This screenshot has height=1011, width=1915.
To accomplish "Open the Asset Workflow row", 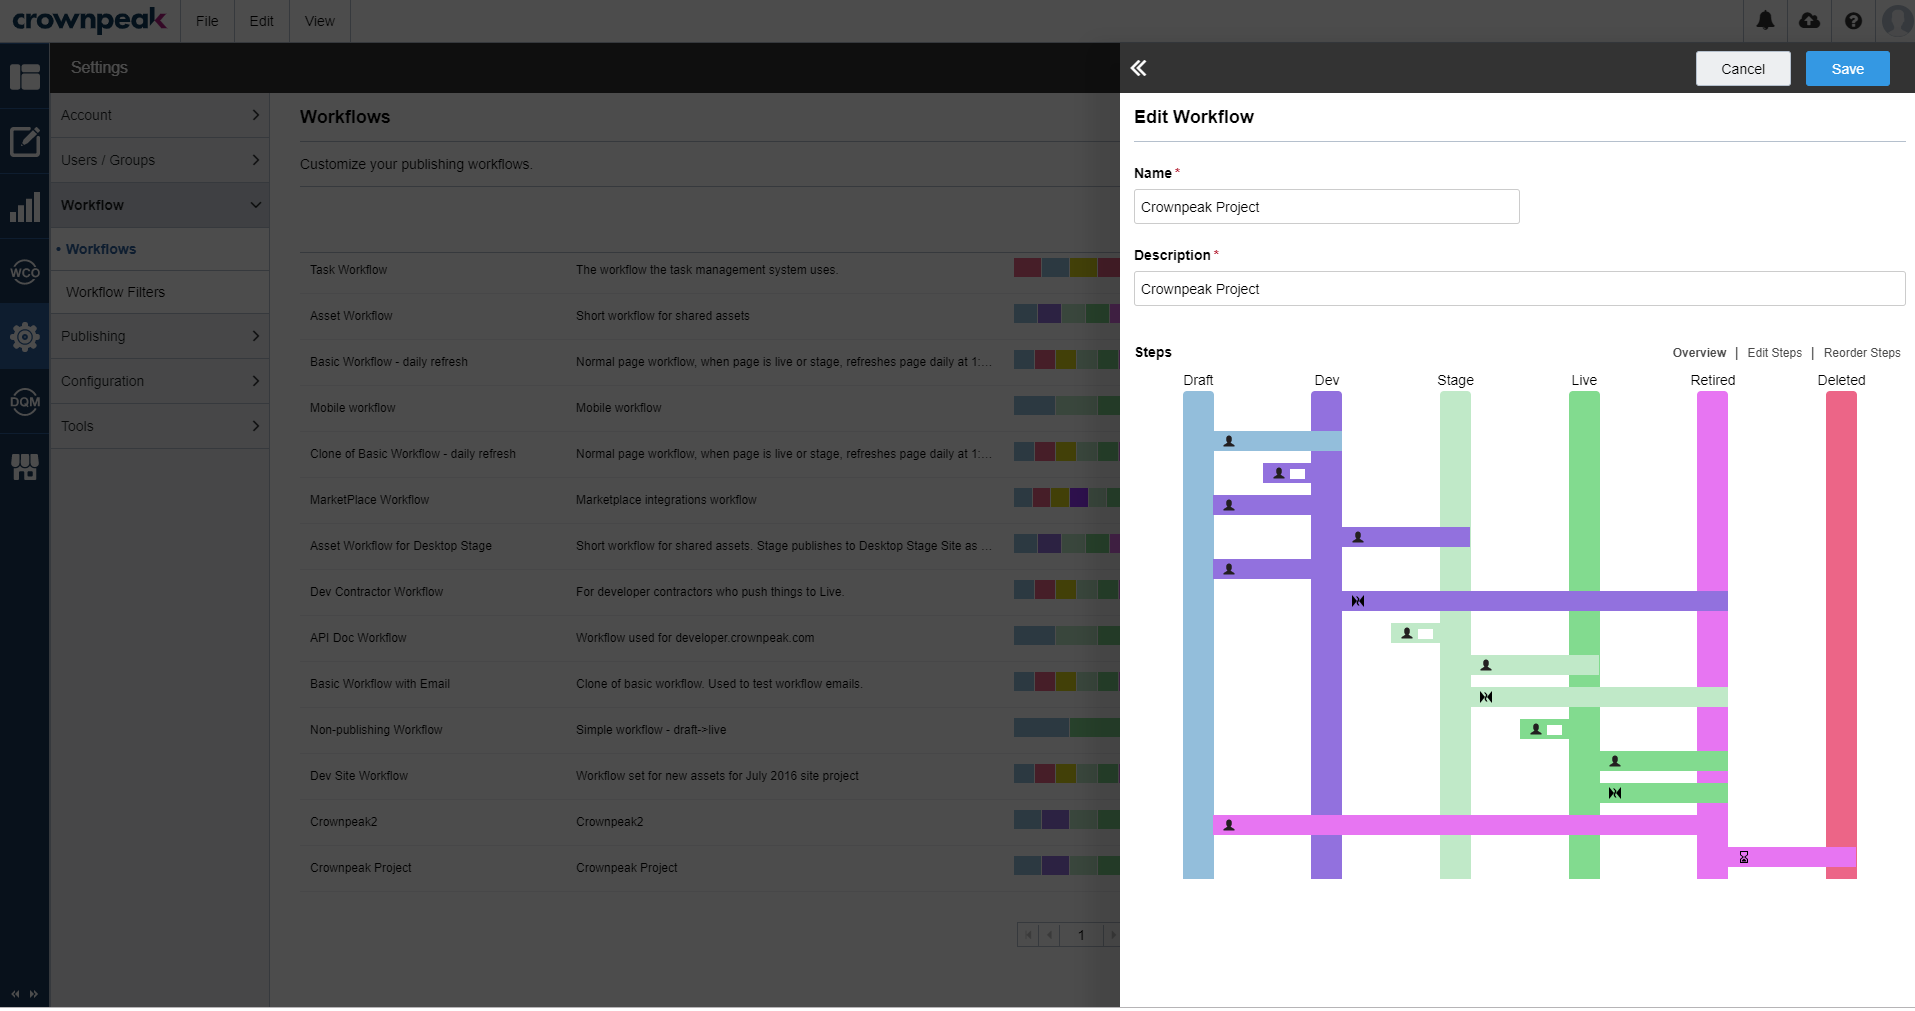I will pos(710,316).
